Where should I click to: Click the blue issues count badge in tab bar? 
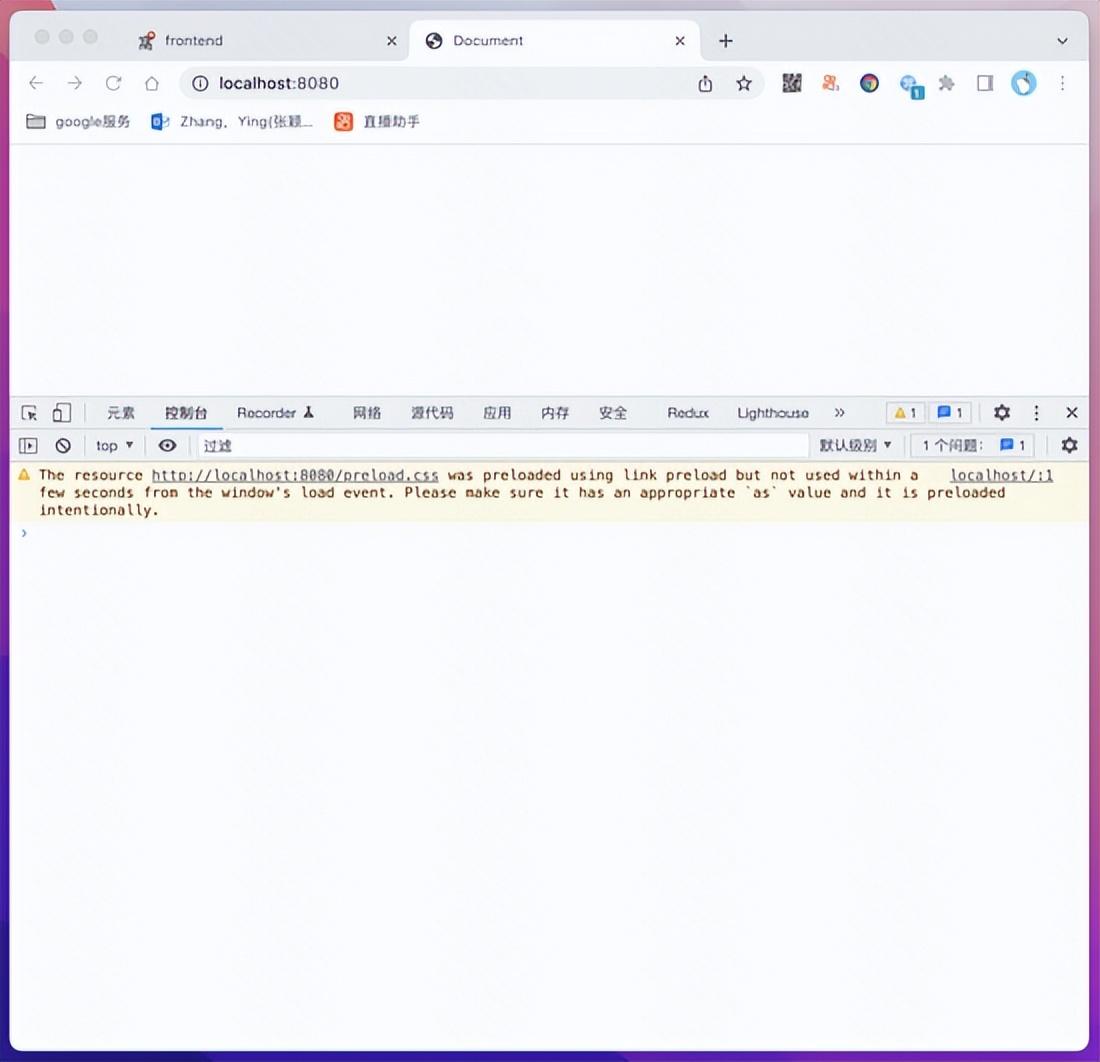pyautogui.click(x=950, y=412)
